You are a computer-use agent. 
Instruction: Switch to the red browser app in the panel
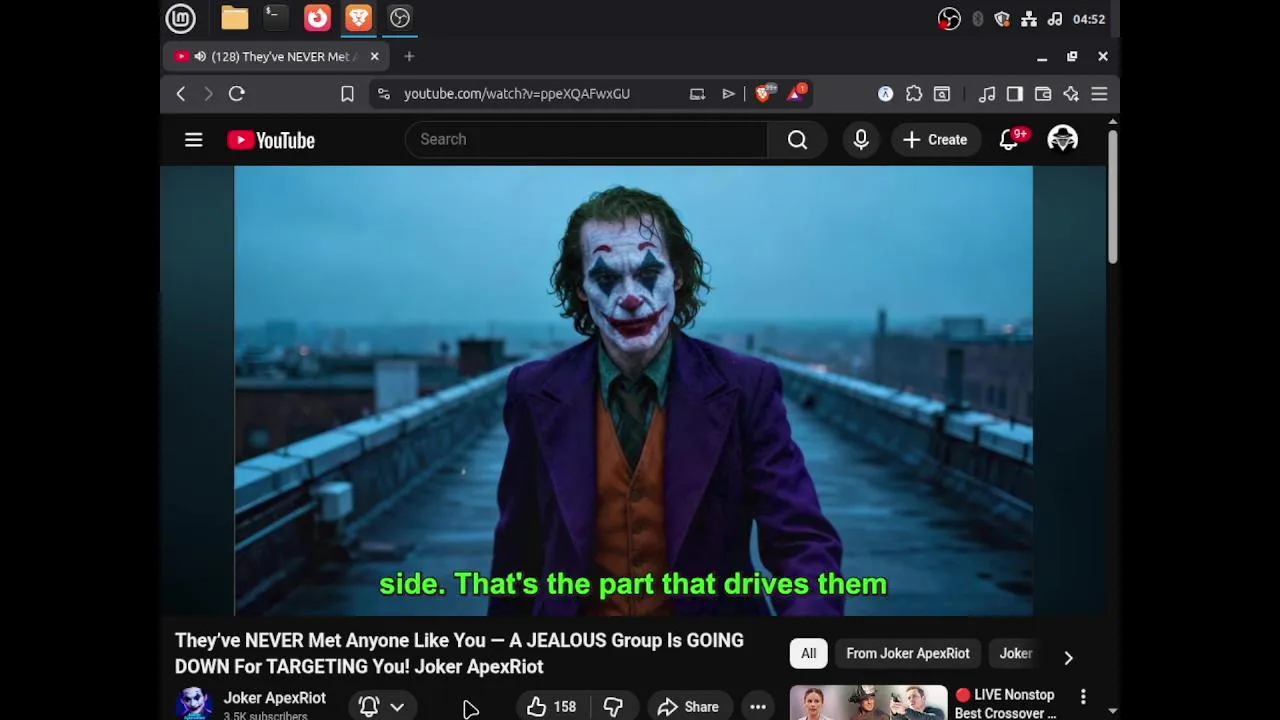tap(317, 18)
